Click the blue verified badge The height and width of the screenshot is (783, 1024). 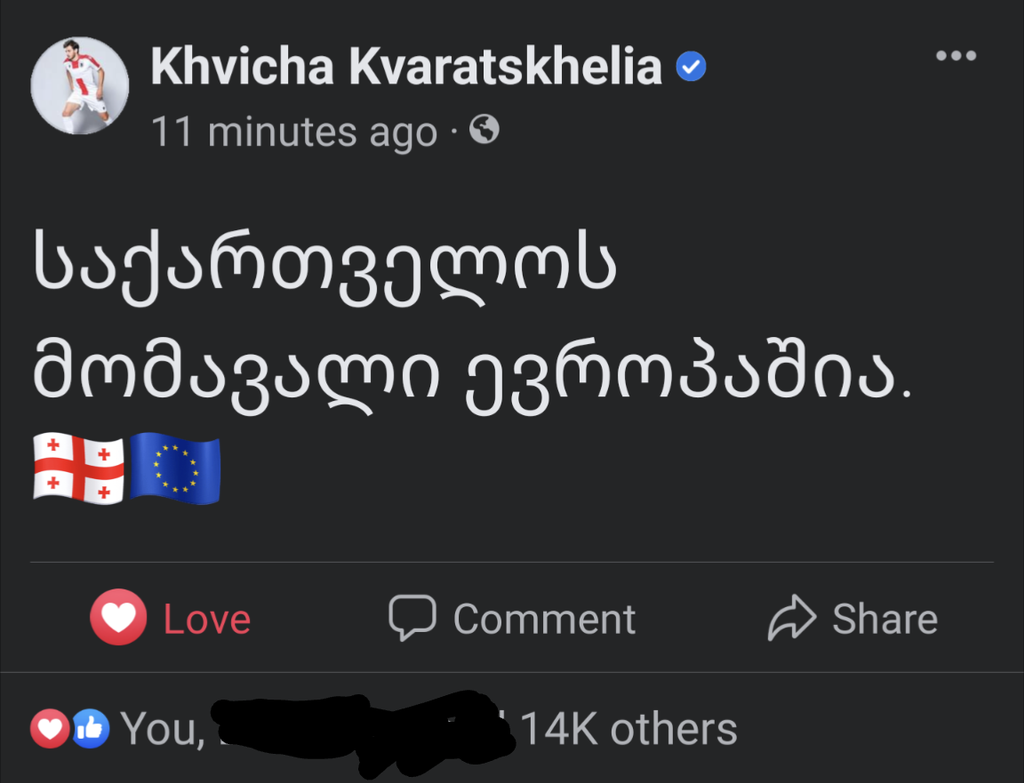pos(692,67)
